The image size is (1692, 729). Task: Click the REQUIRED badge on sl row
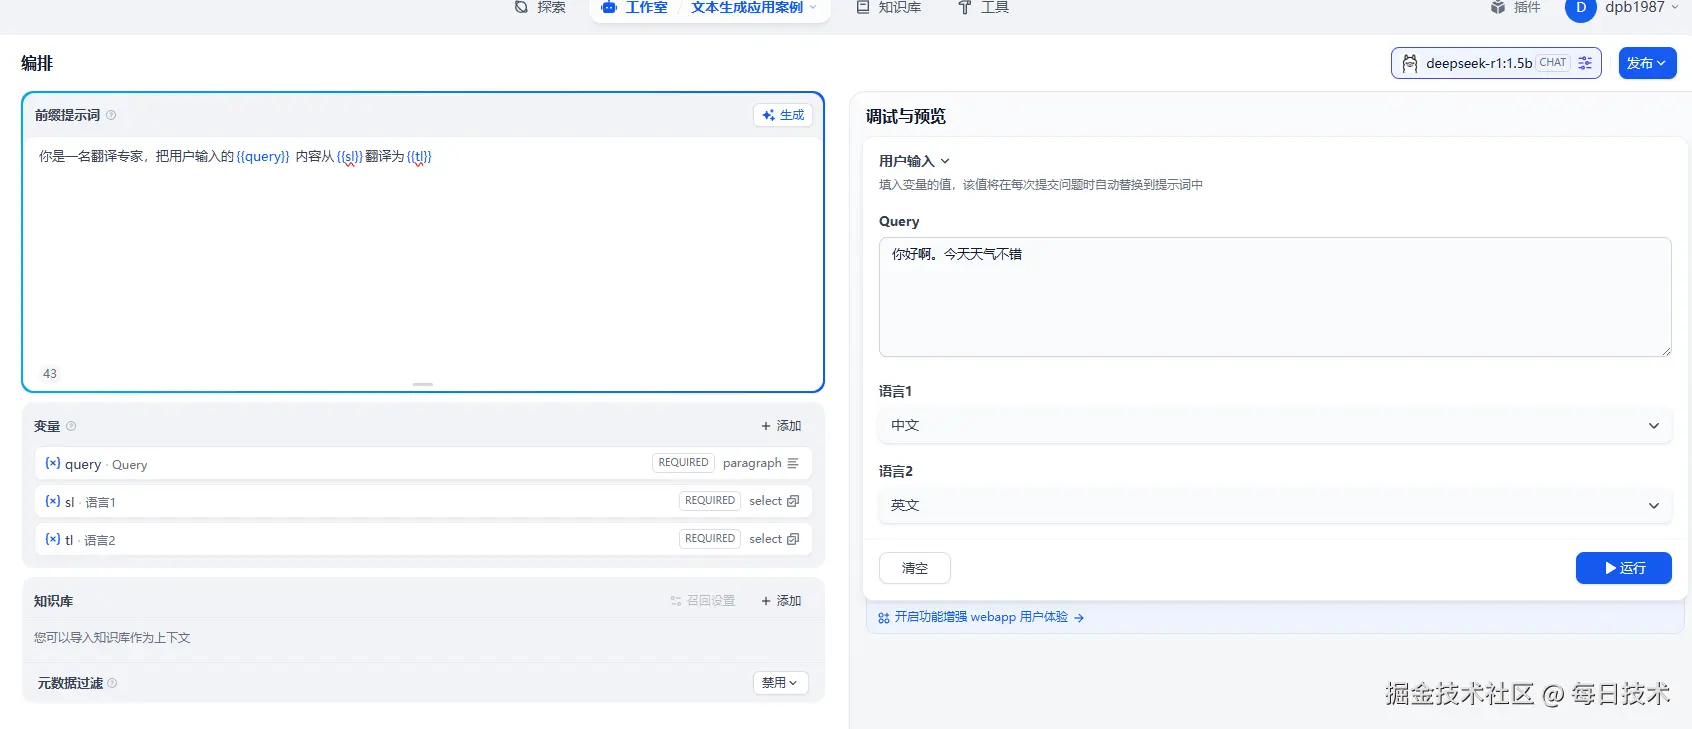[x=710, y=500]
